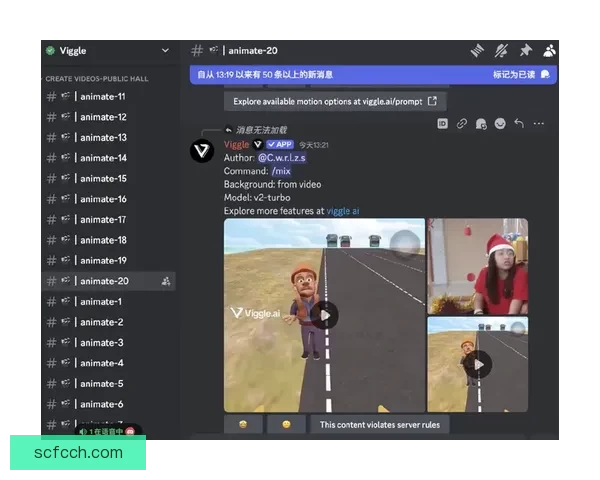
Task: Expand the Viggle server dropdown menu
Action: [165, 50]
